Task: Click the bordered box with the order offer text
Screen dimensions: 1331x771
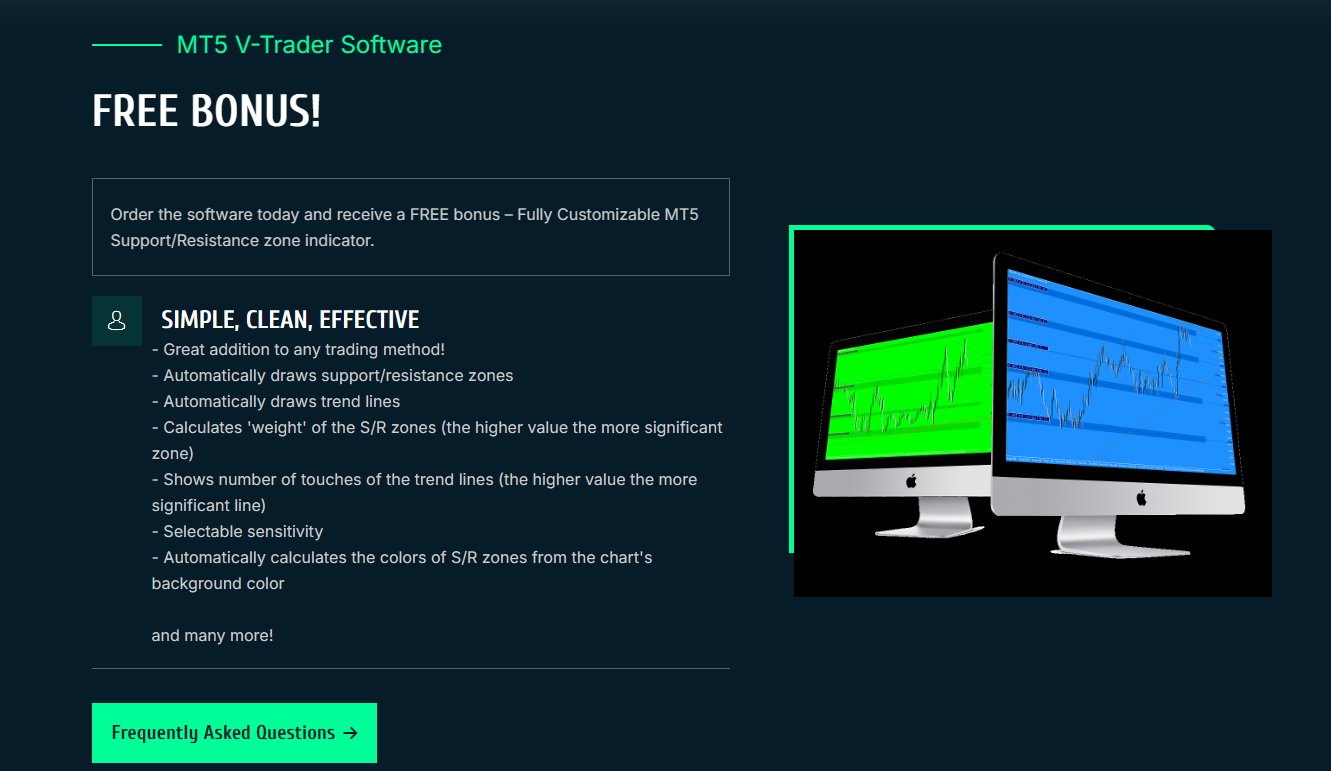Action: [x=410, y=227]
